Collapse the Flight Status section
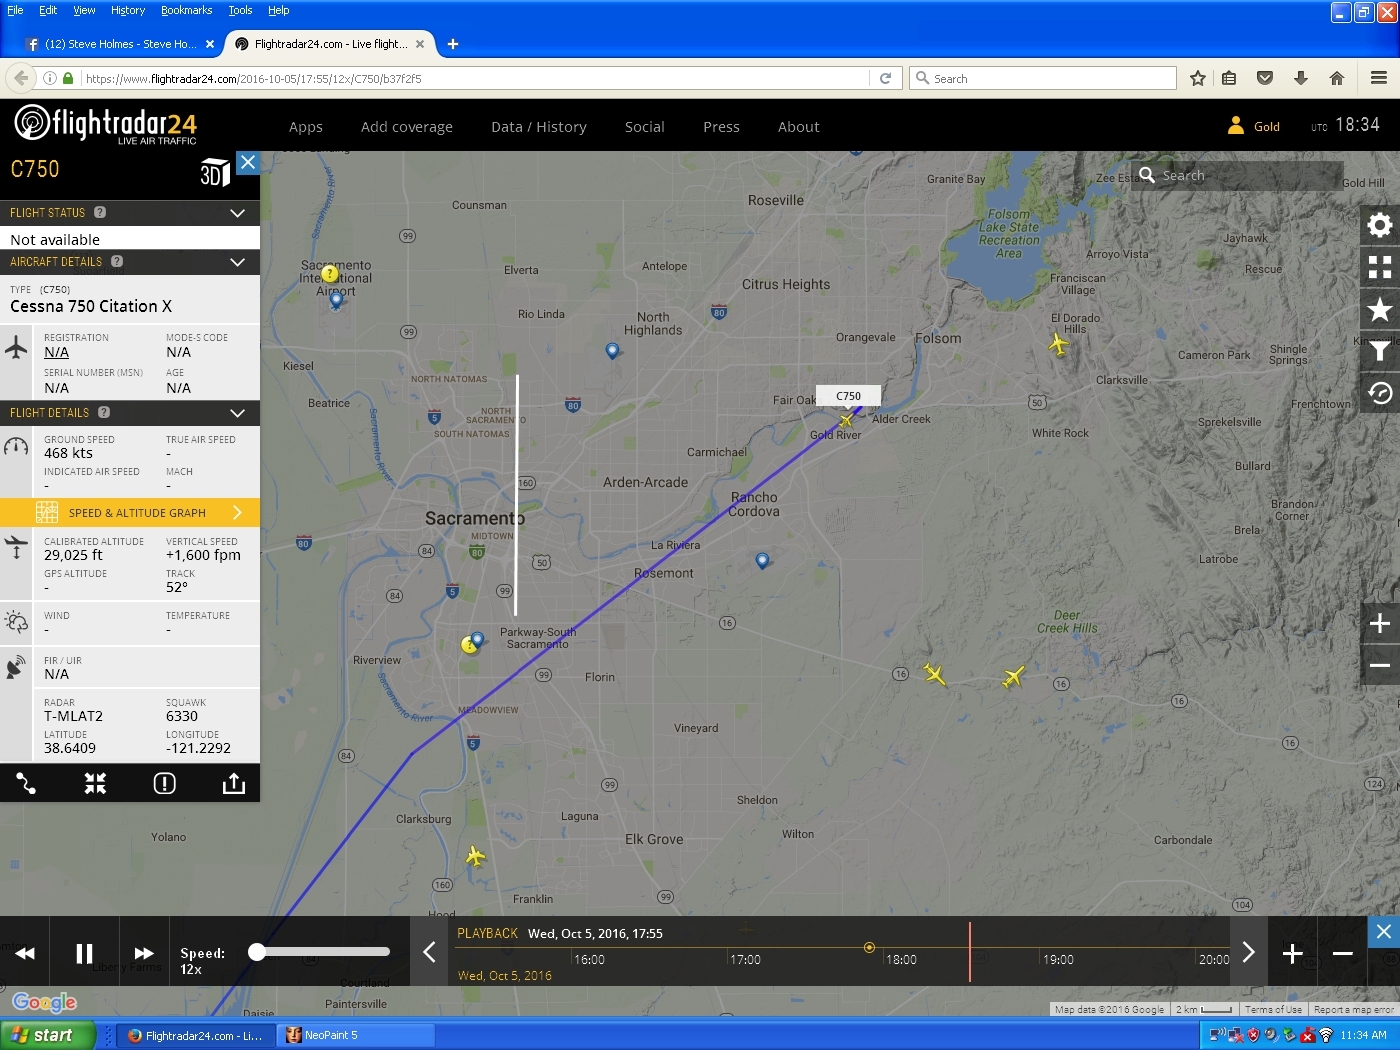Viewport: 1400px width, 1050px height. pos(237,213)
